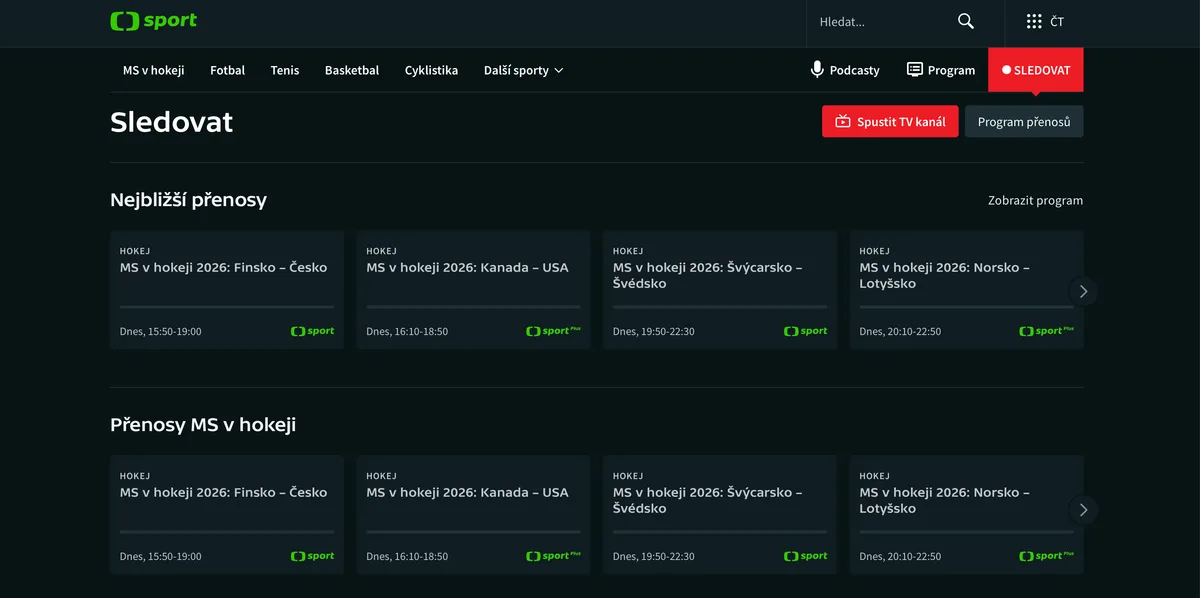Click the Hledat search input field
Viewport: 1200px width, 598px height.
pos(880,22)
